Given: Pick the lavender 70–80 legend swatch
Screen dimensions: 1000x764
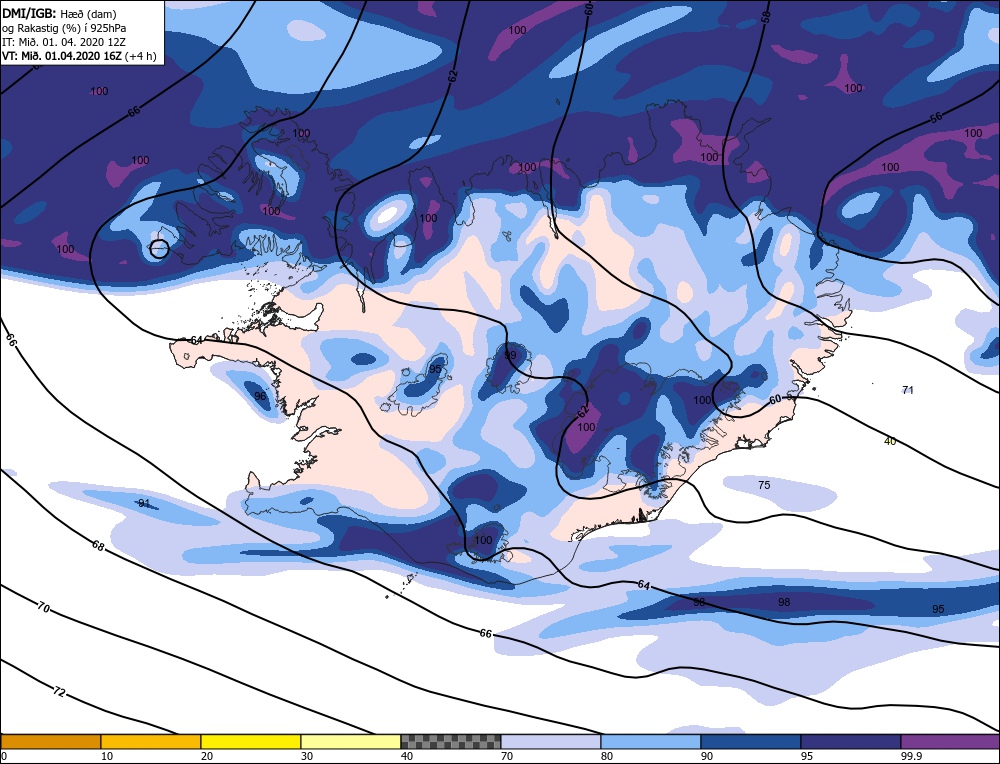Looking at the screenshot, I should 551,741.
